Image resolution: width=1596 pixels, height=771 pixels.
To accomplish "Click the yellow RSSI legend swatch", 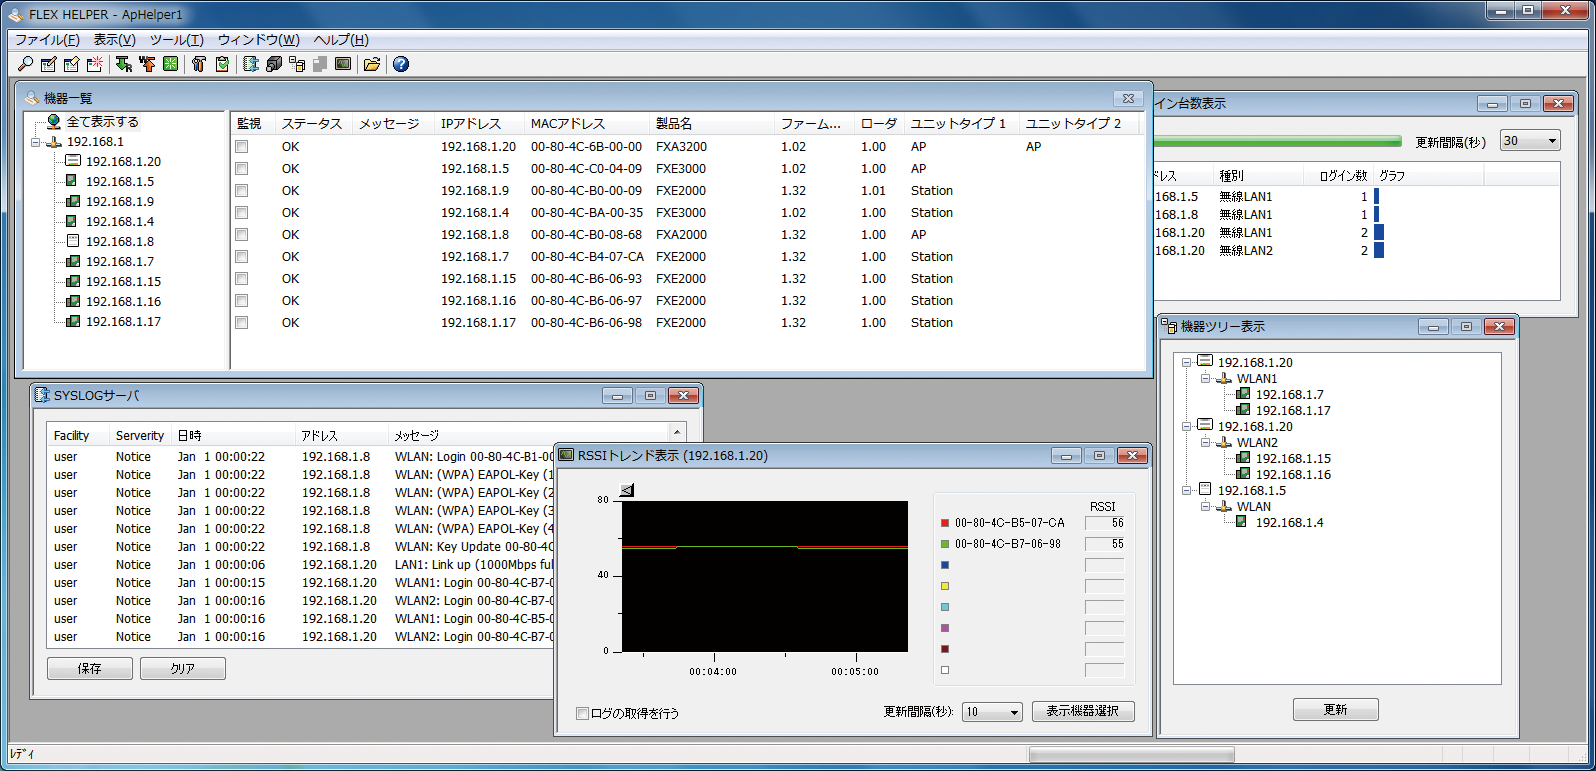I will click(x=945, y=586).
